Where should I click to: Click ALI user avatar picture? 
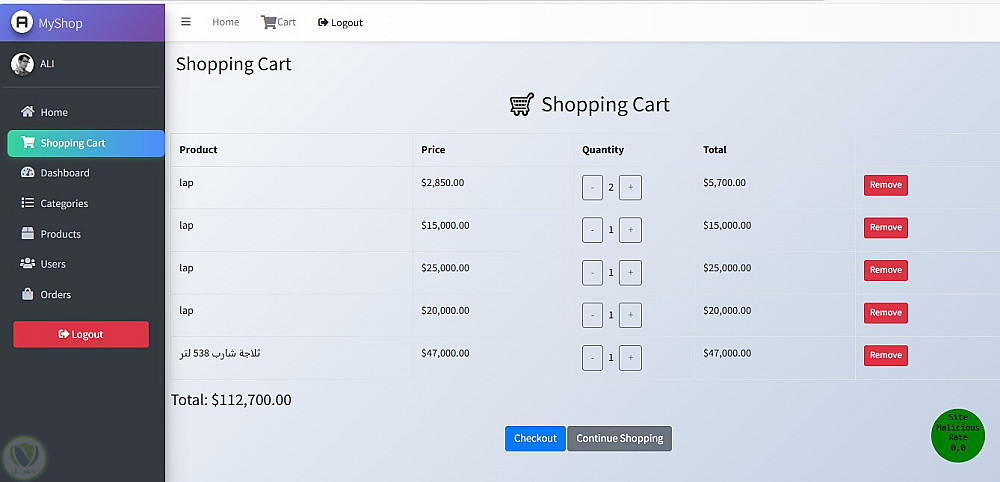coord(22,64)
